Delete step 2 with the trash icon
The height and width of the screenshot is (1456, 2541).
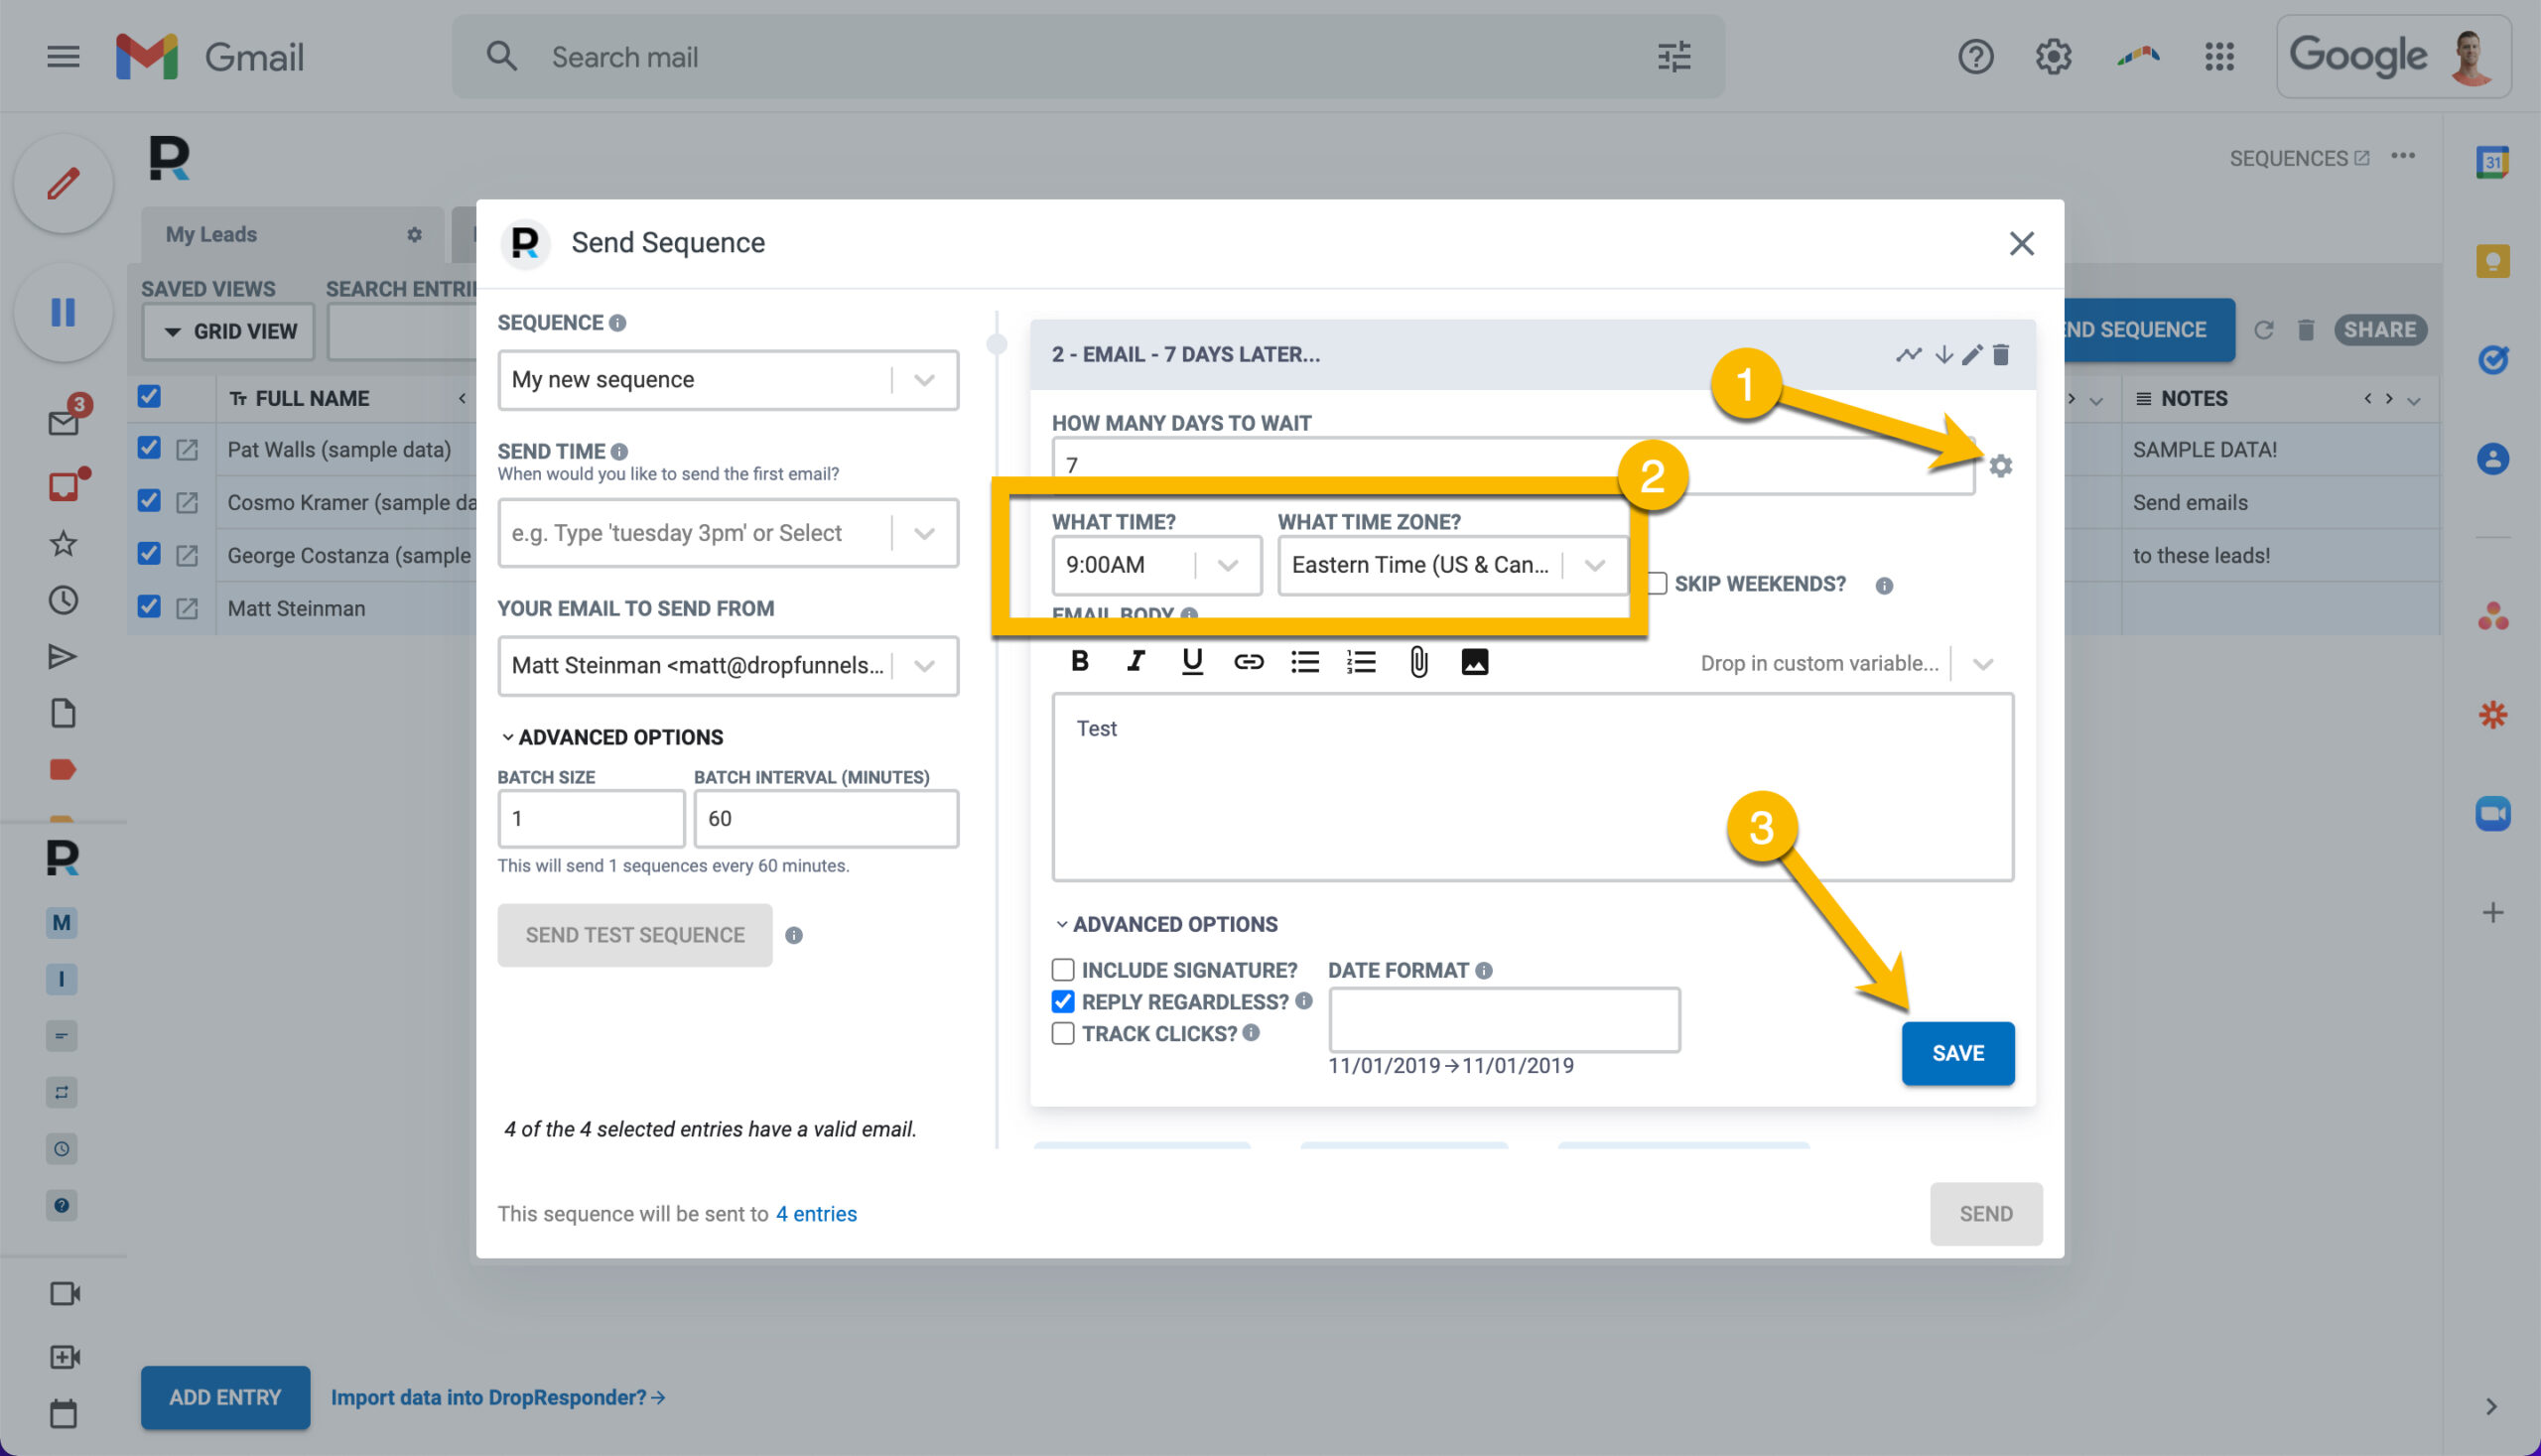[x=2000, y=354]
